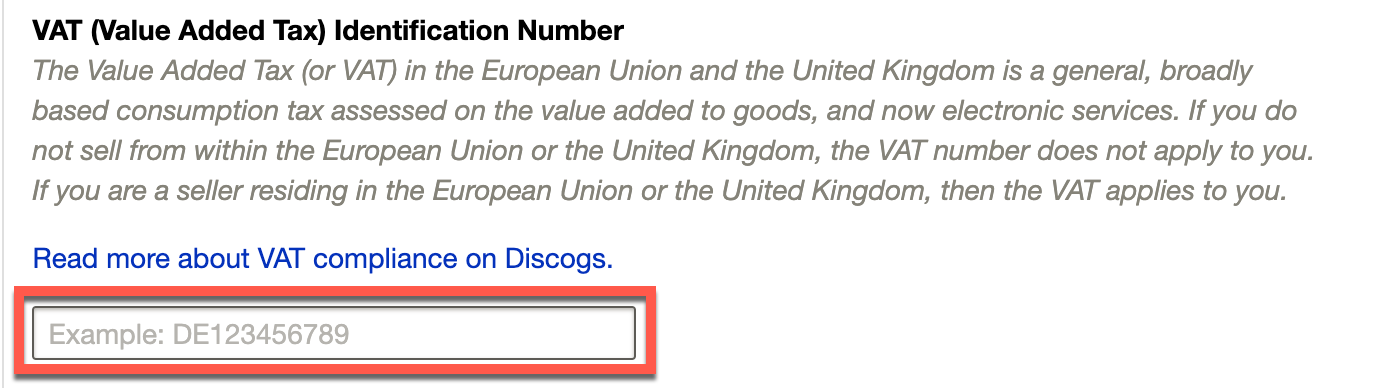Focus the field showing Example: DE123456789

pyautogui.click(x=334, y=333)
